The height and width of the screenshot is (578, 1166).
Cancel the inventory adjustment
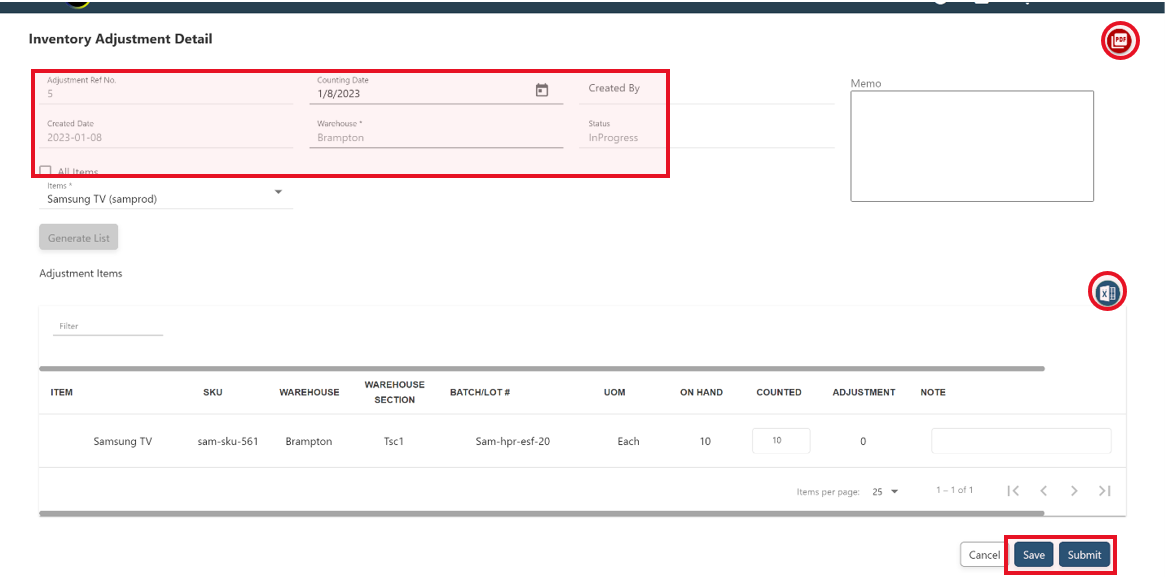pyautogui.click(x=983, y=554)
